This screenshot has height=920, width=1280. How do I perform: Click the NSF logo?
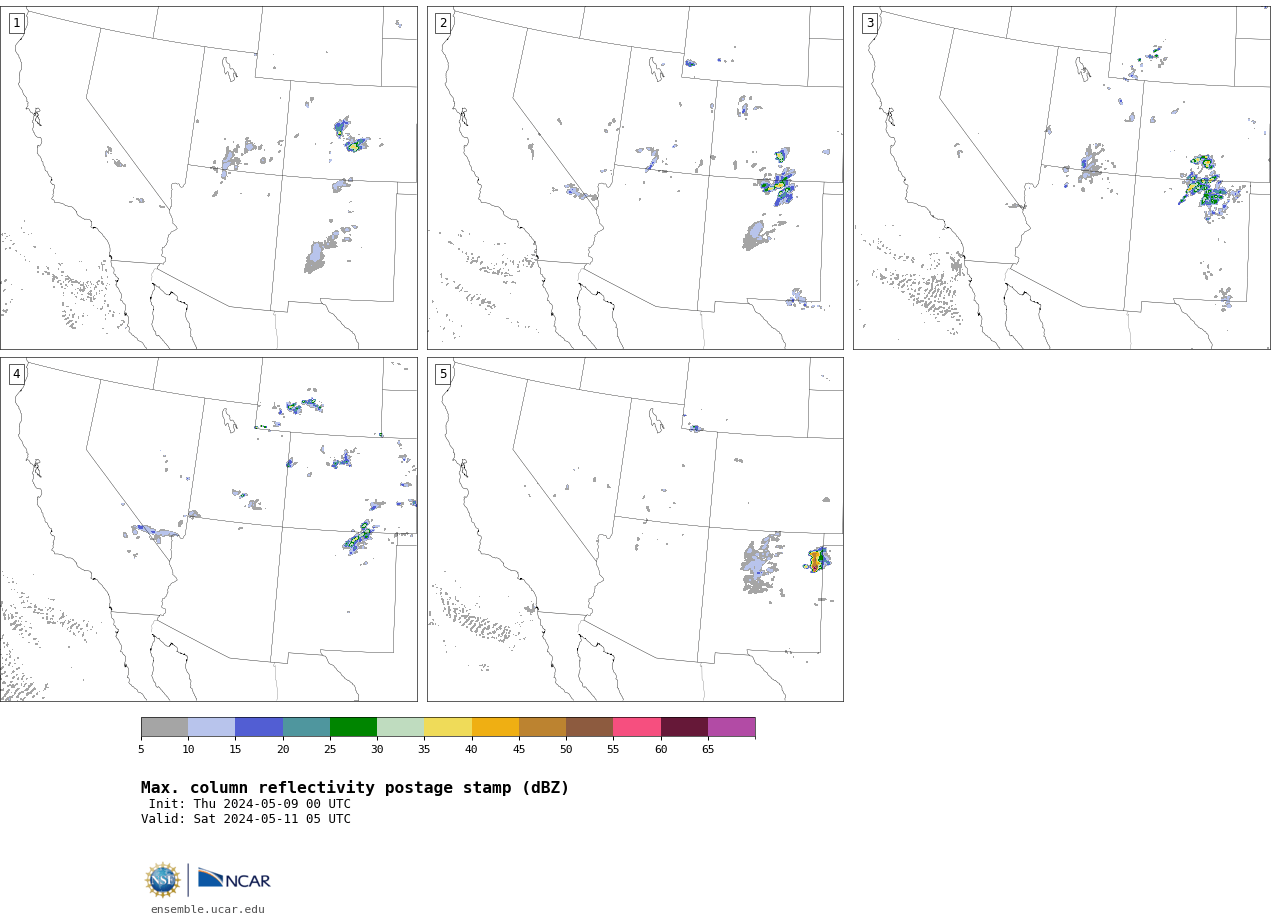tap(163, 880)
